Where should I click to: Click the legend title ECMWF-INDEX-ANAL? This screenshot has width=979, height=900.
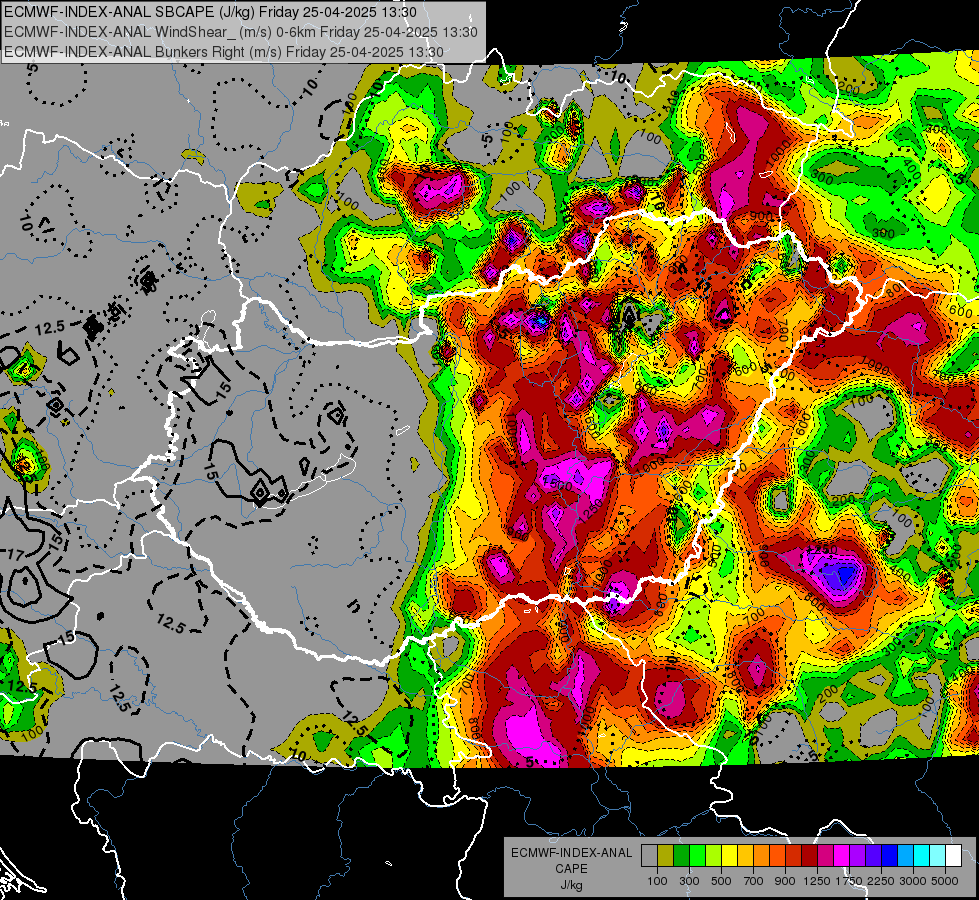pyautogui.click(x=572, y=853)
